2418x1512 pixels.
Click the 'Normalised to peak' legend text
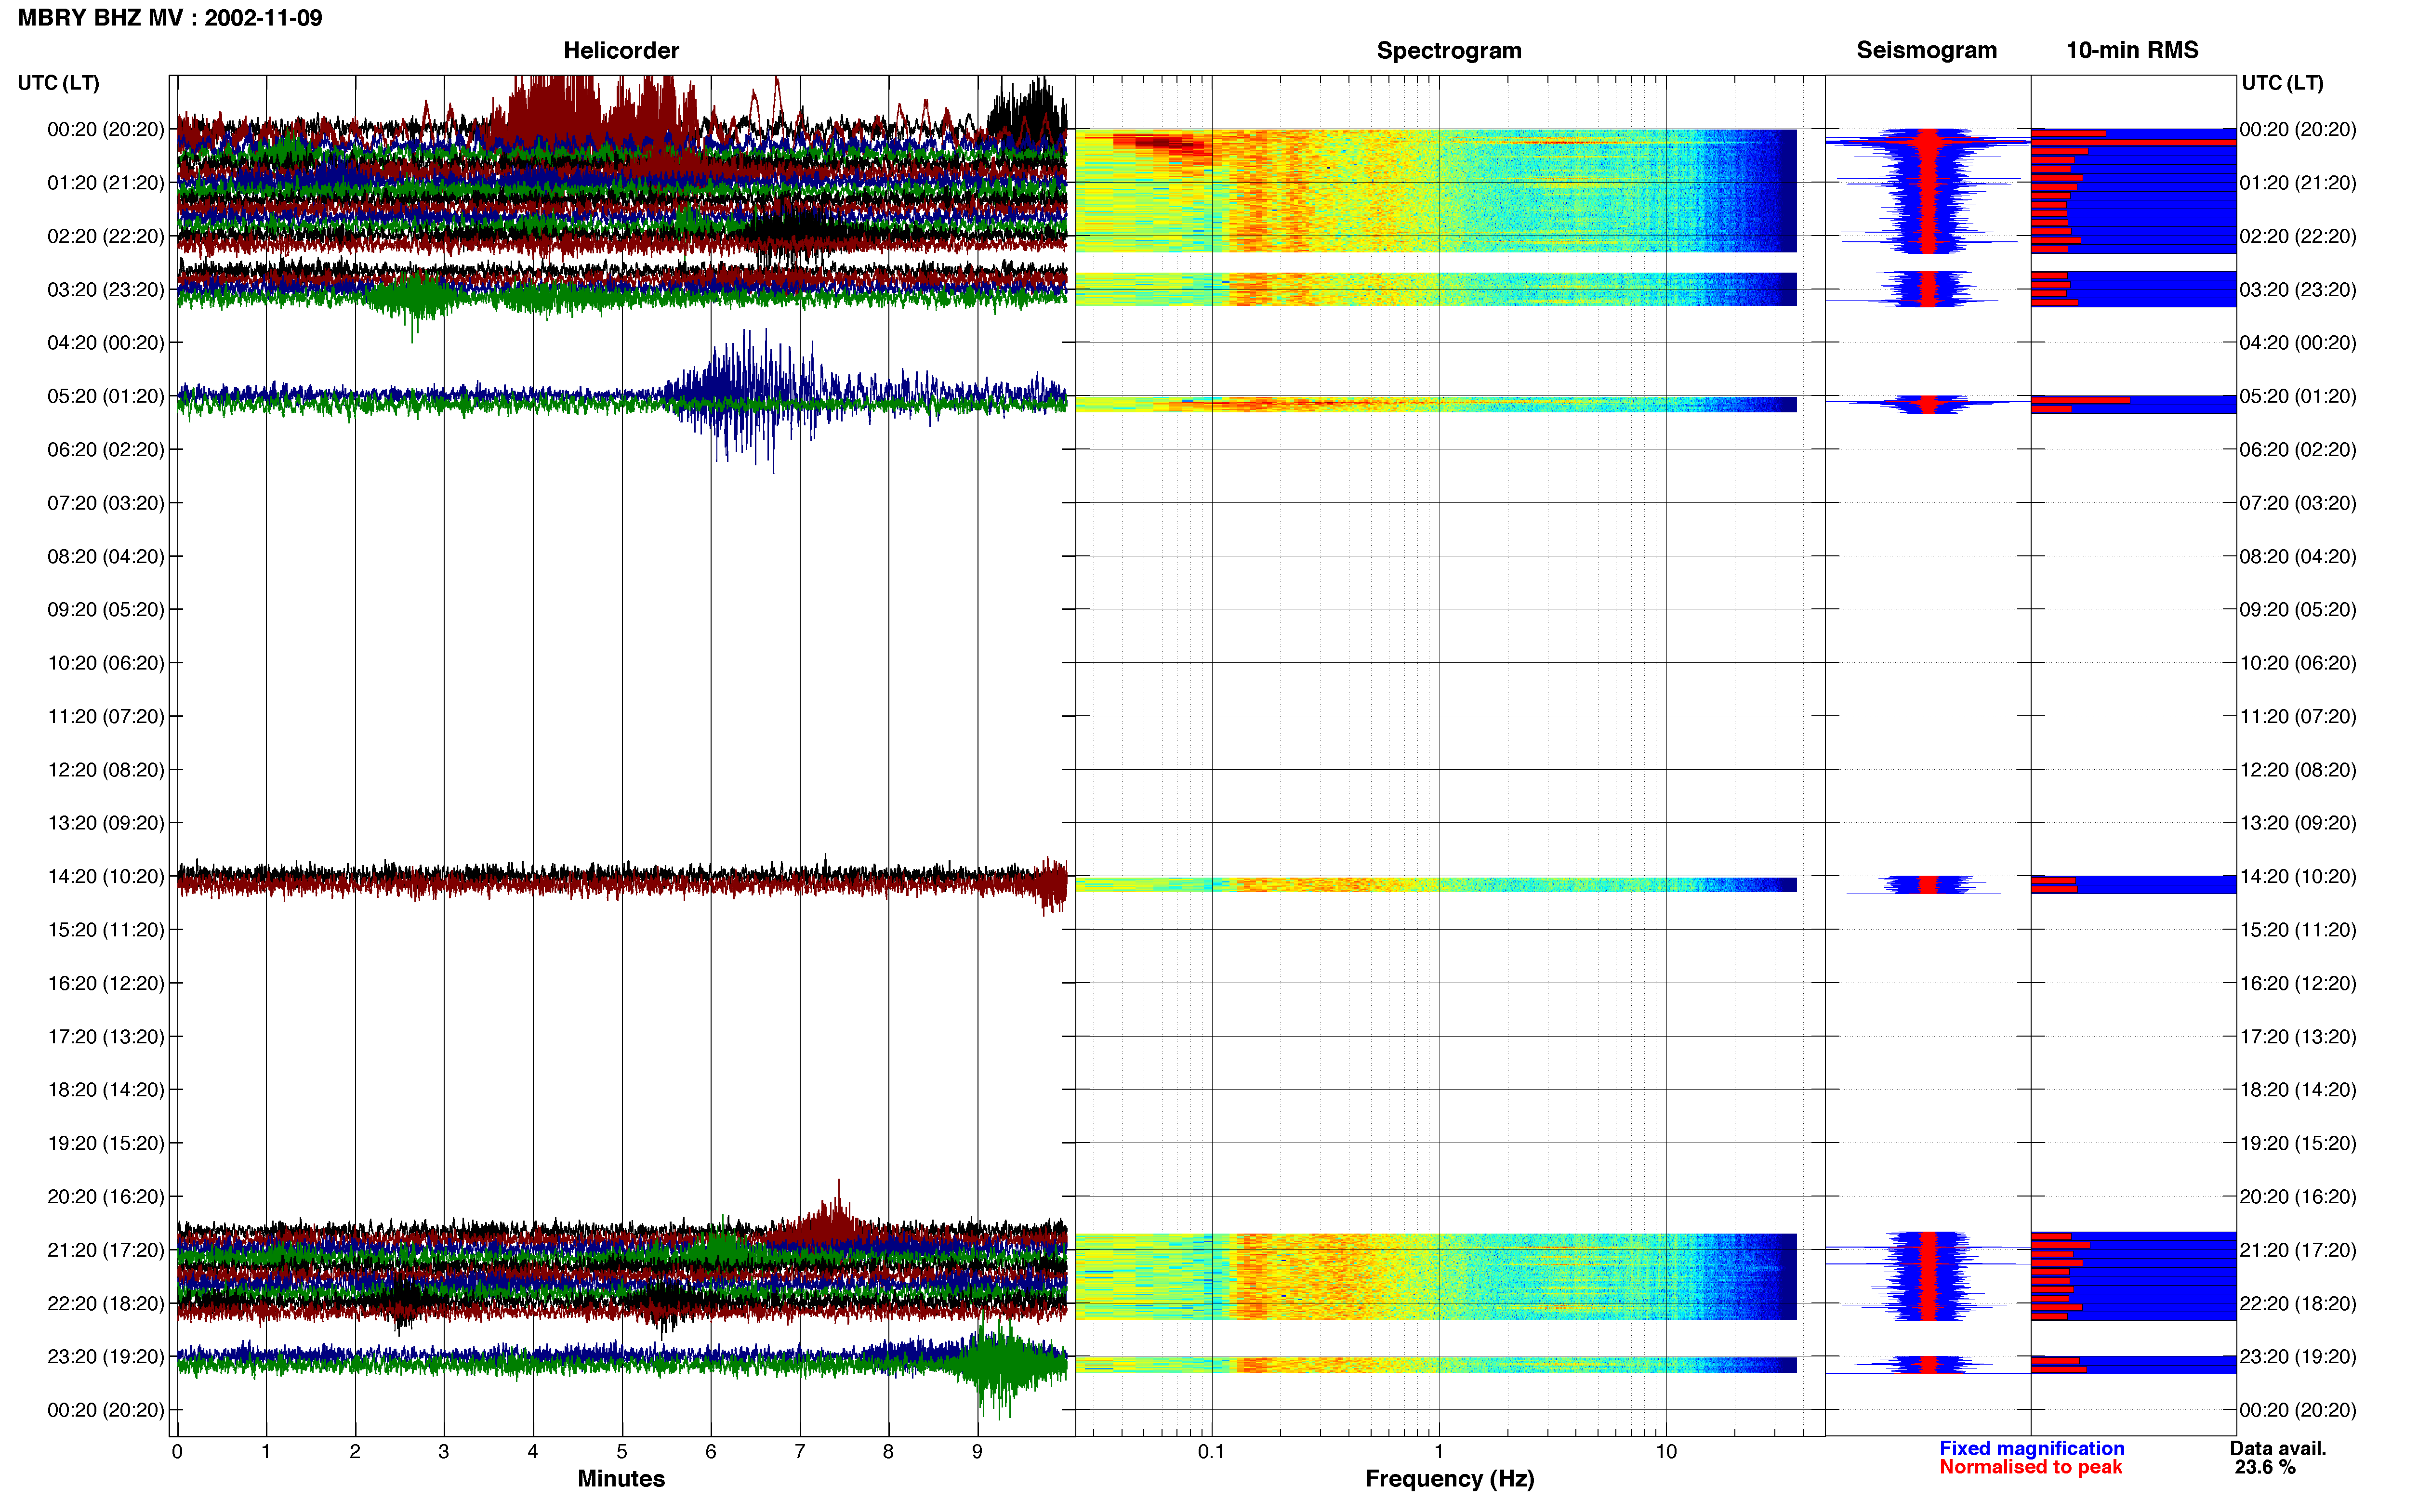[x=2030, y=1467]
